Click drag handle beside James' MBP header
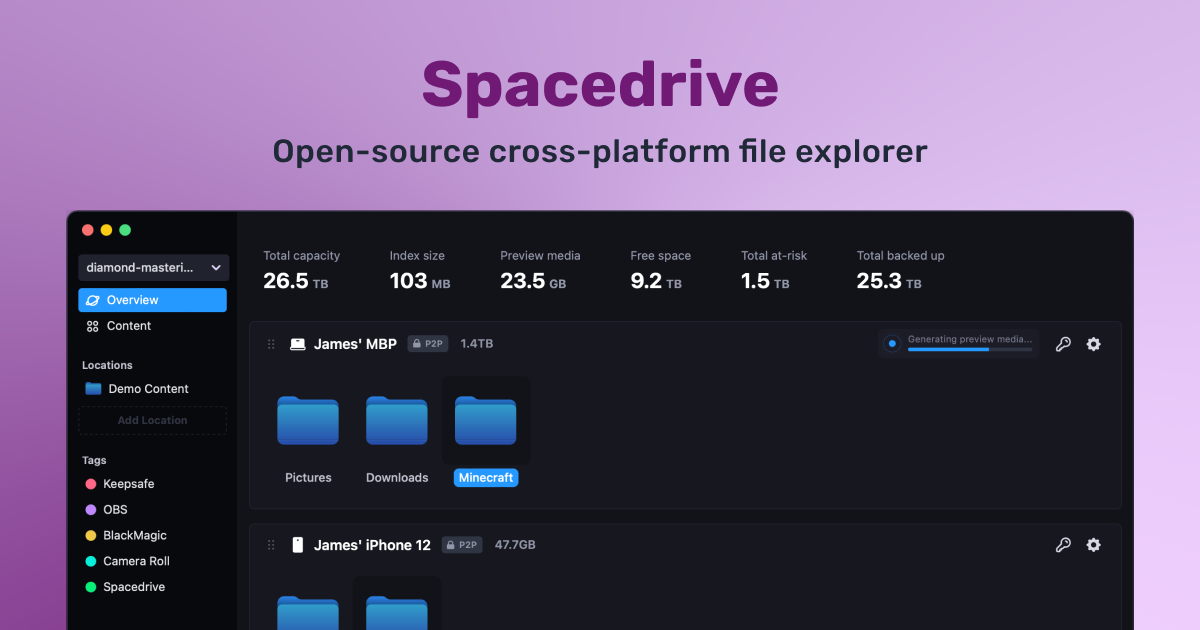1200x630 pixels. [x=270, y=343]
